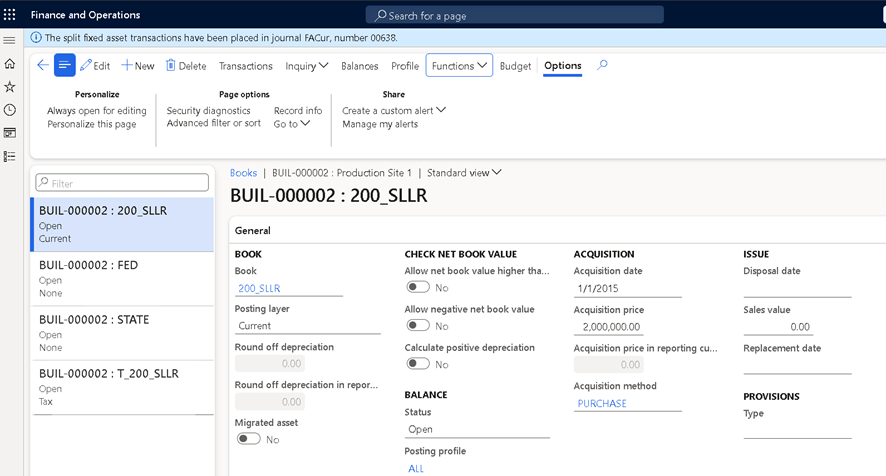Click the 200_SLLR book link
886x476 pixels.
click(x=258, y=289)
